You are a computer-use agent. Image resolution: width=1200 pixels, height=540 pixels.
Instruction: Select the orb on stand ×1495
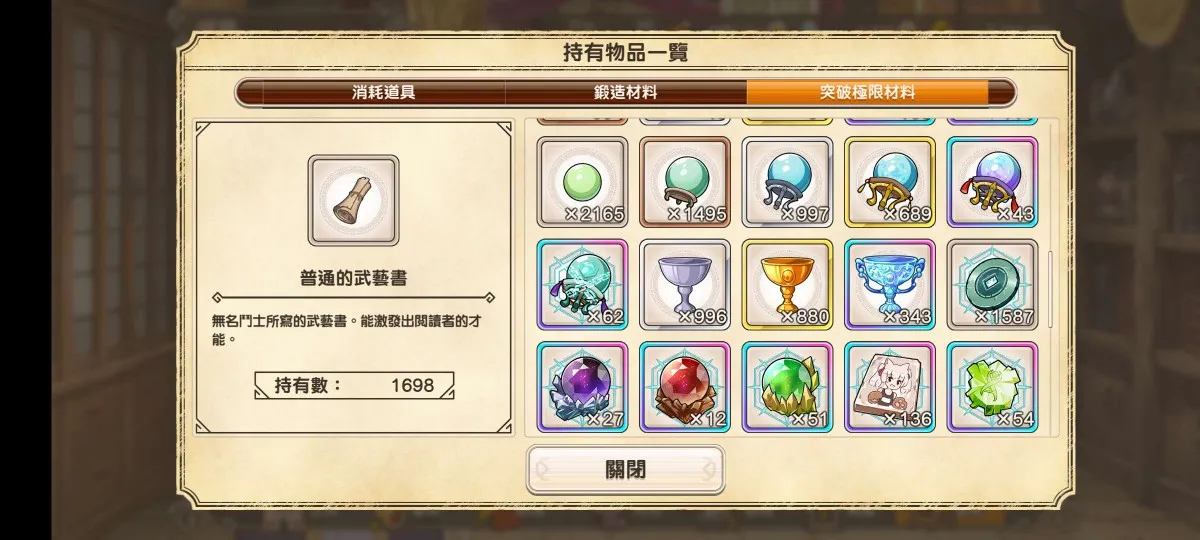(x=685, y=182)
